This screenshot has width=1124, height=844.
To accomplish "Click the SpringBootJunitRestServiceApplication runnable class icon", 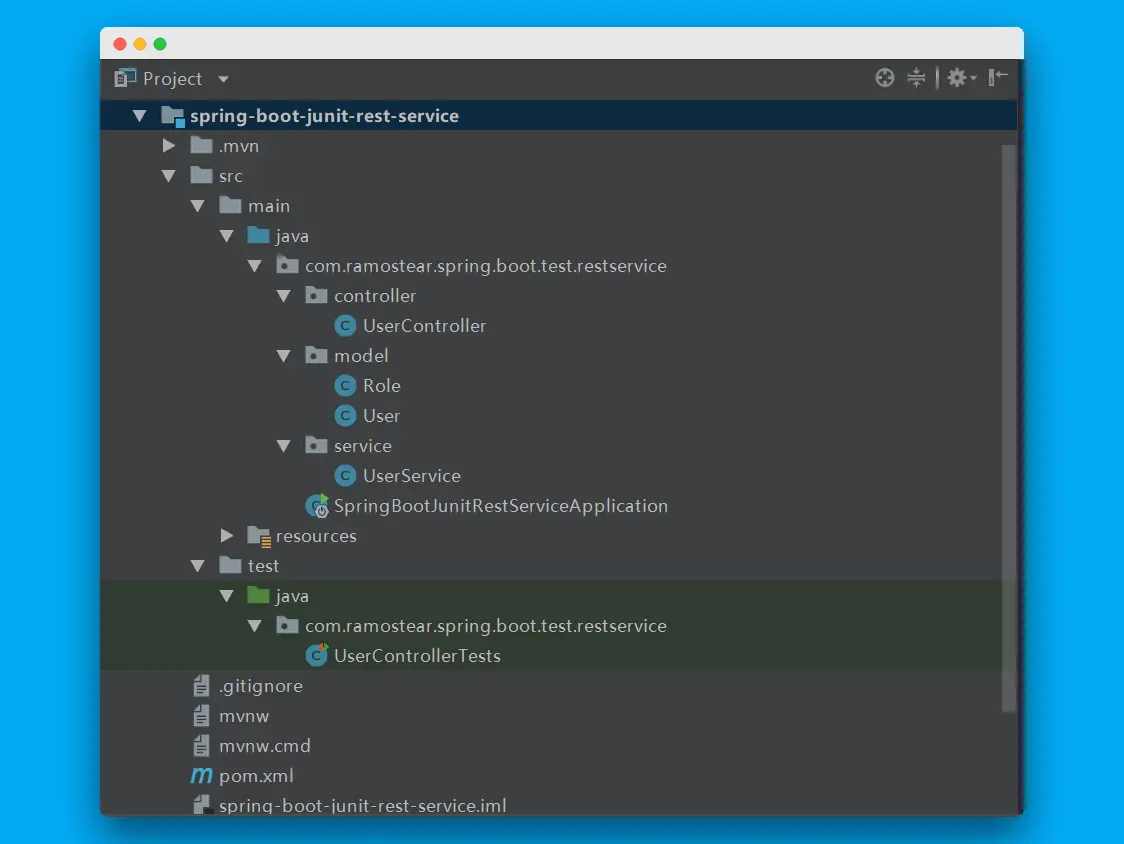I will click(317, 506).
